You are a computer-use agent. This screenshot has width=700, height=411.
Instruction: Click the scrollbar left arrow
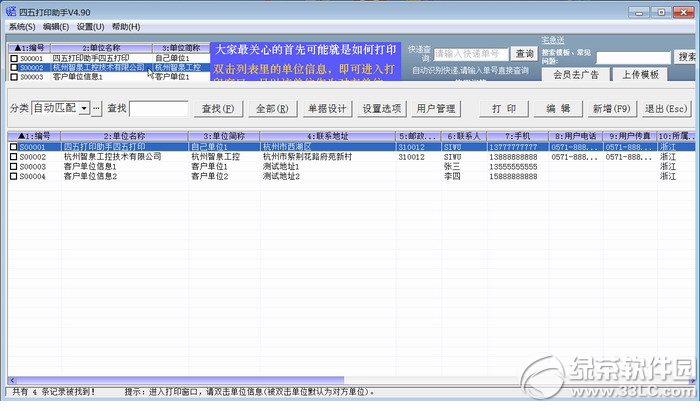[12, 381]
